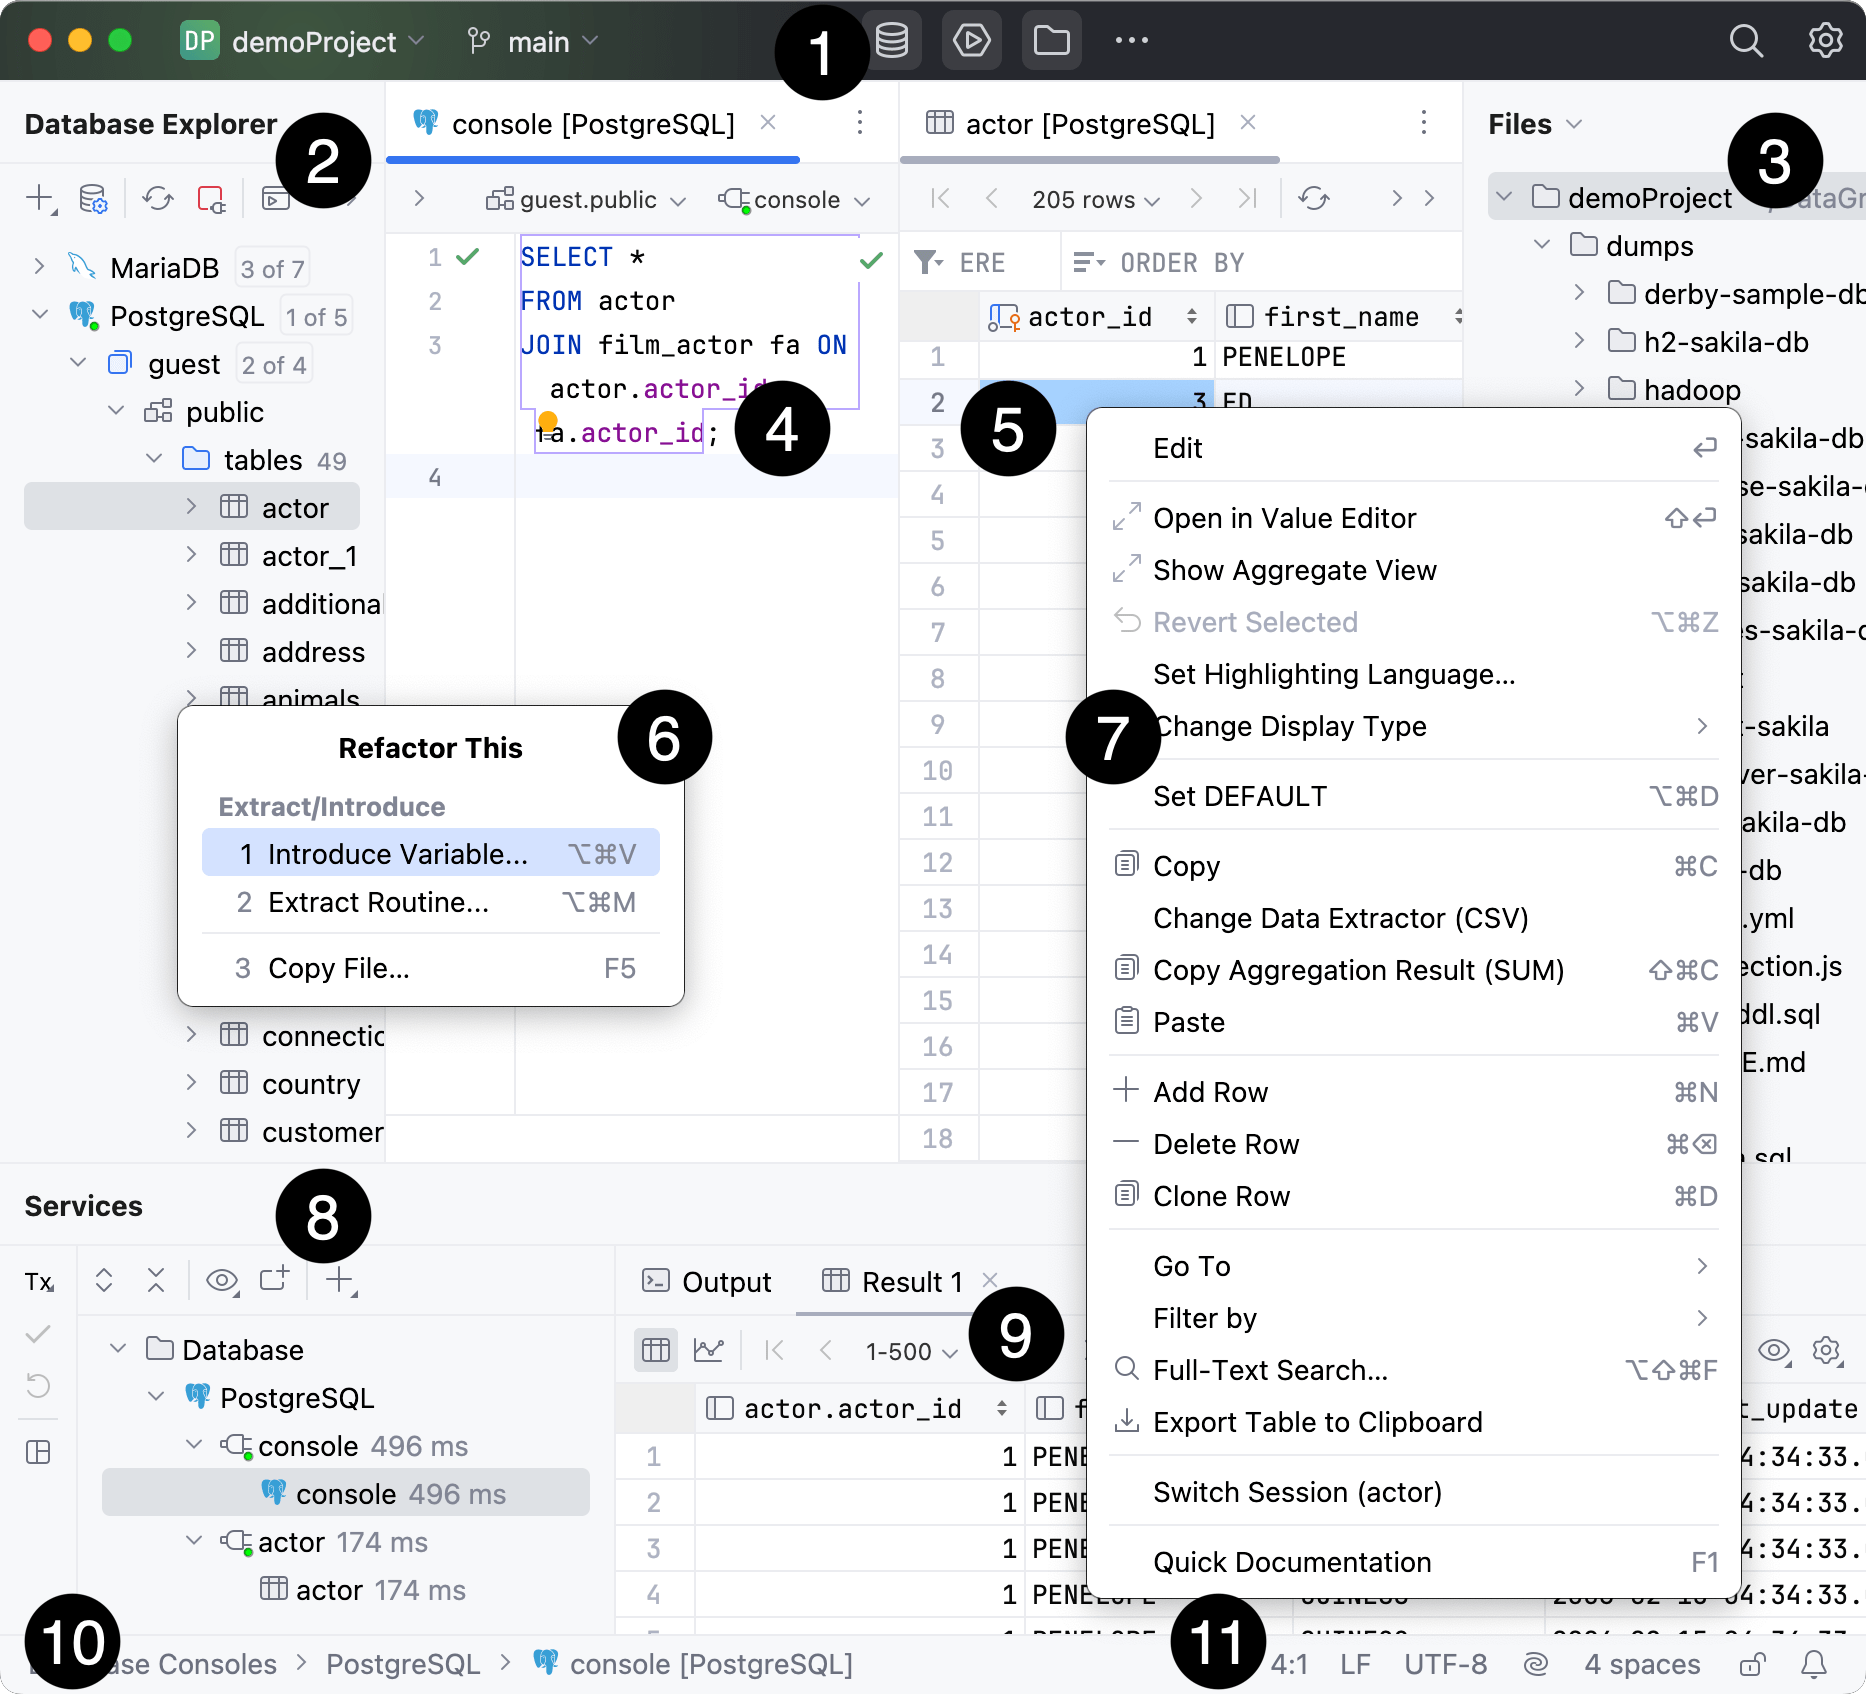Switch to the actor [PostgreSQL] tab
This screenshot has width=1866, height=1694.
(1089, 123)
